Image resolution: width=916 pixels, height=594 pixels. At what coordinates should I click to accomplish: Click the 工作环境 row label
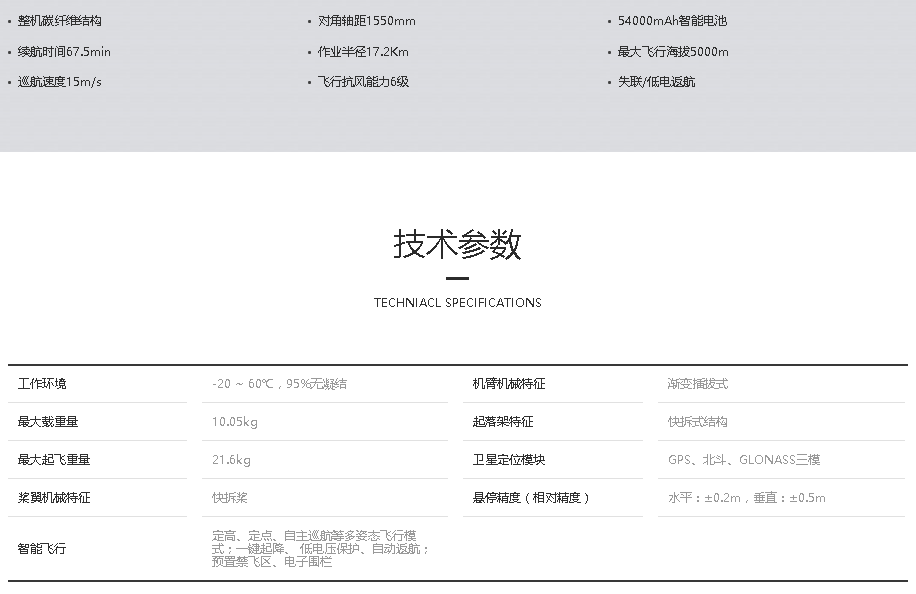(42, 384)
